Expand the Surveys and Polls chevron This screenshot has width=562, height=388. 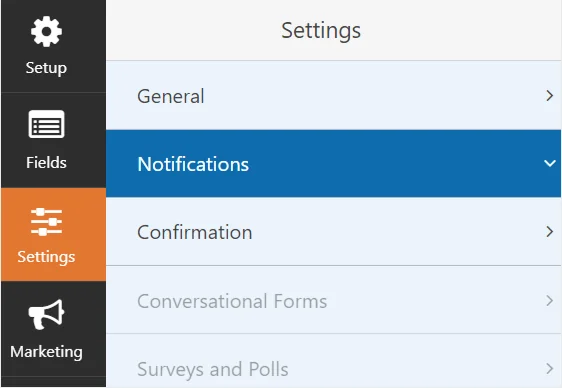549,369
